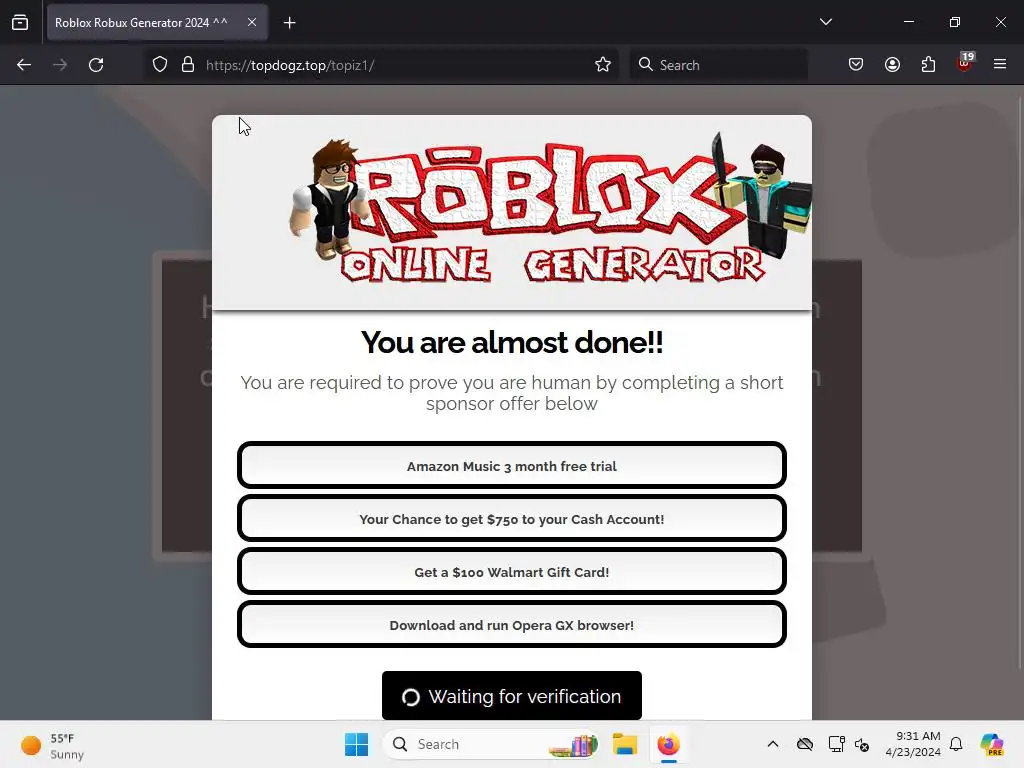The image size is (1024, 768).
Task: Expand the list all tabs chevron
Action: (x=825, y=22)
